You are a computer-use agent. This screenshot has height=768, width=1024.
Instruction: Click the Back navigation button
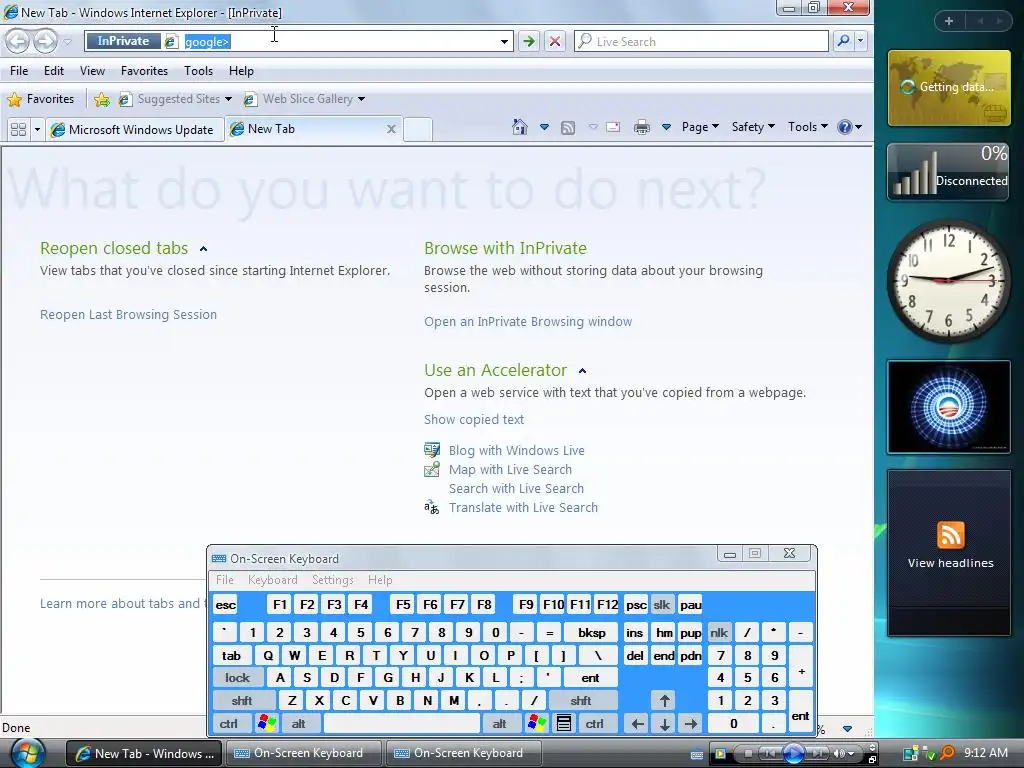coord(18,42)
